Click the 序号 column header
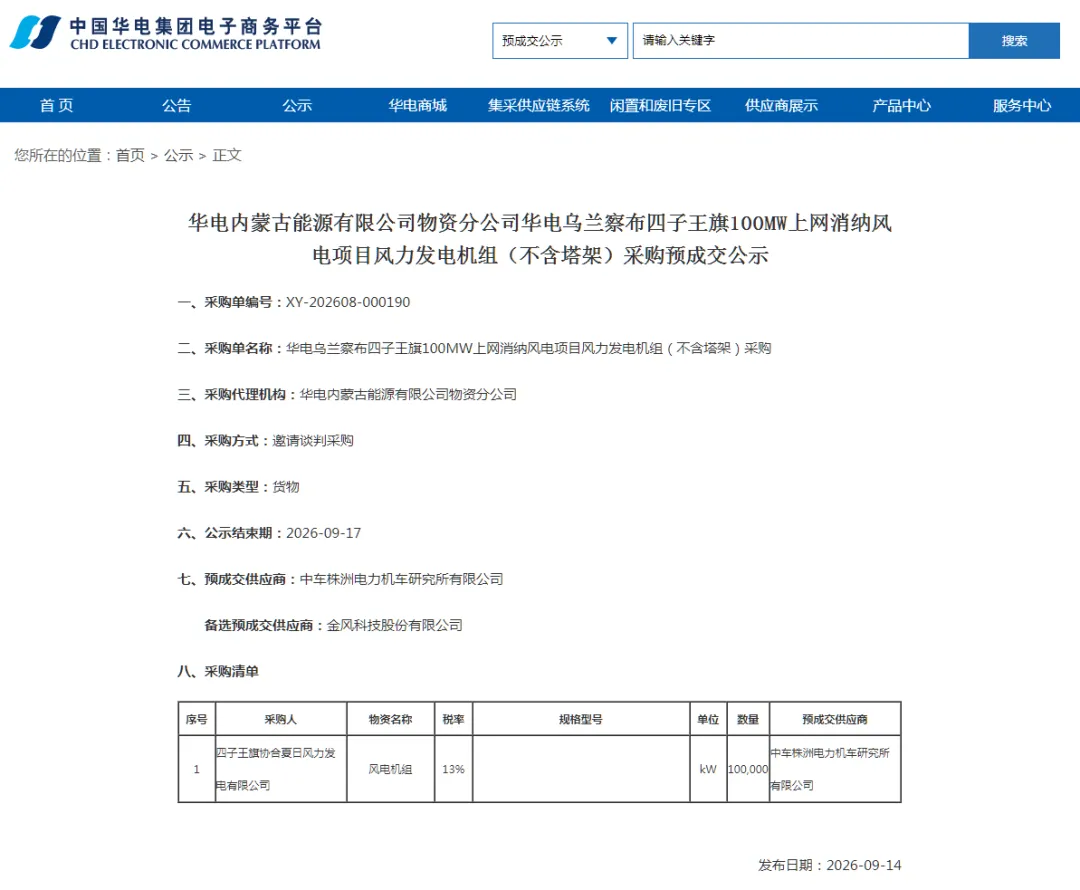This screenshot has height=890, width=1080. (196, 719)
